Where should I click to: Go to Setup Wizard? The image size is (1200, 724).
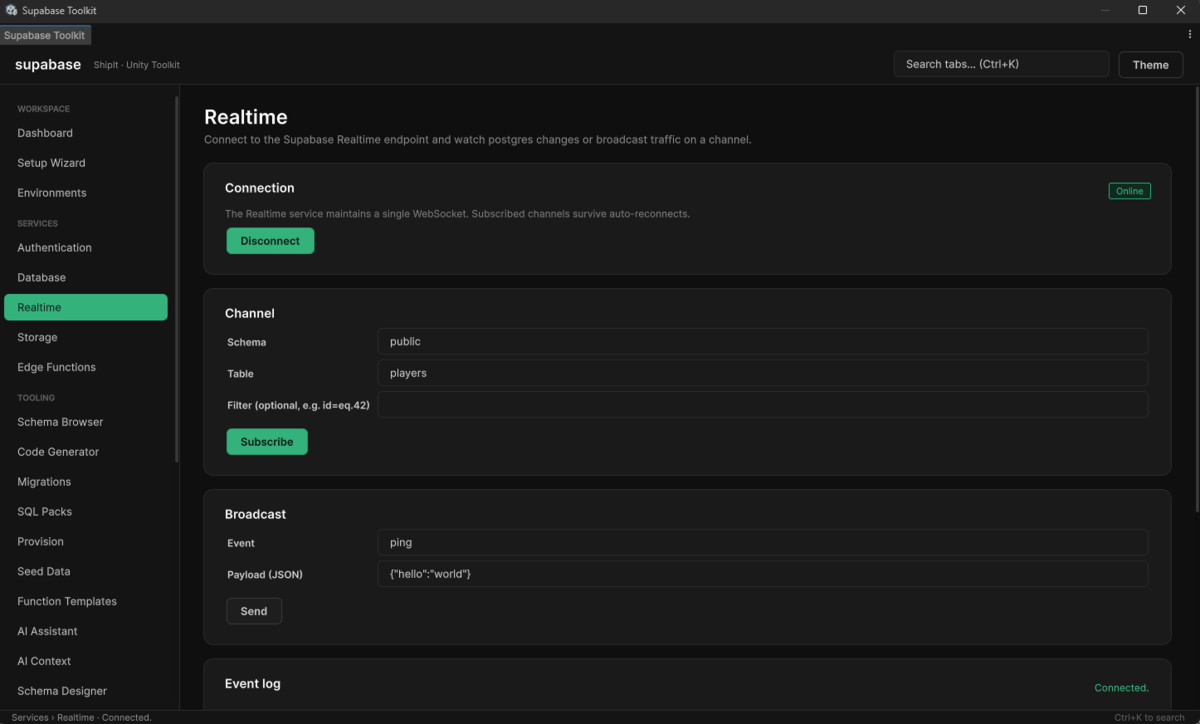86,163
